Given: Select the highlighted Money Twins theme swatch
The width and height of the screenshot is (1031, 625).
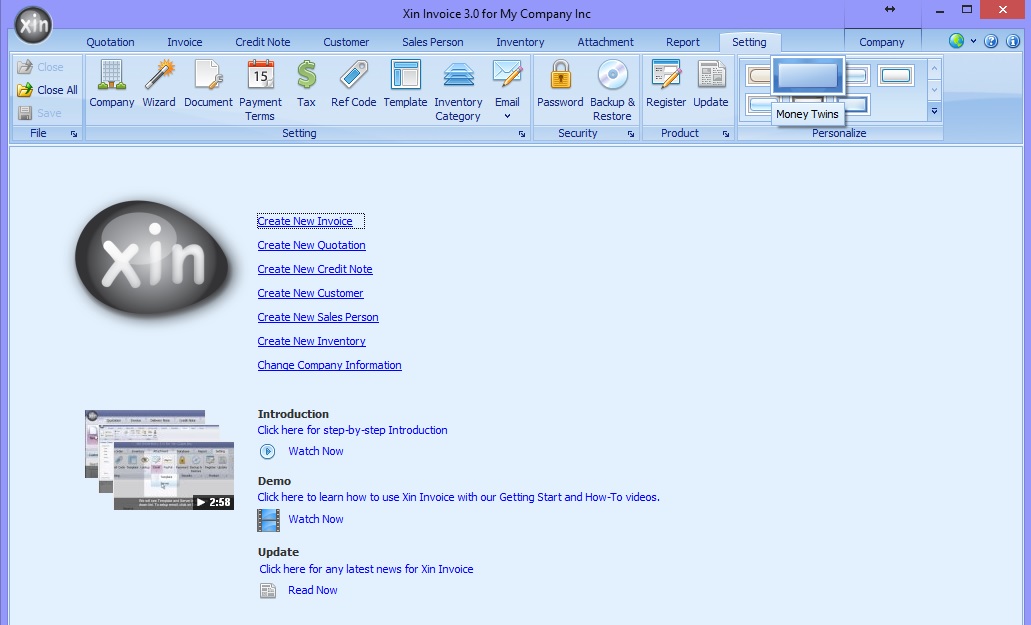Looking at the screenshot, I should [807, 76].
